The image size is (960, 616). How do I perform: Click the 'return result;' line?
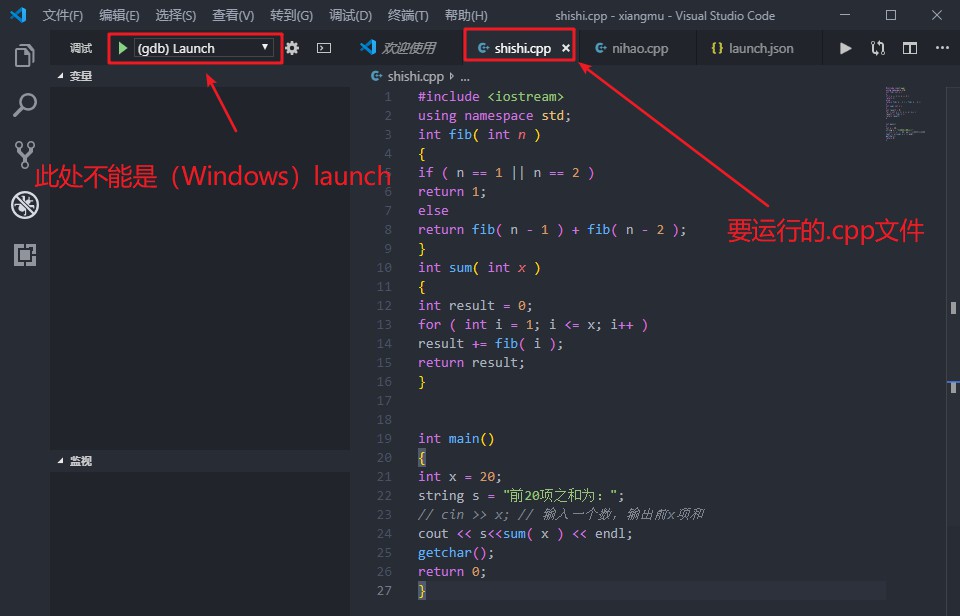click(471, 362)
